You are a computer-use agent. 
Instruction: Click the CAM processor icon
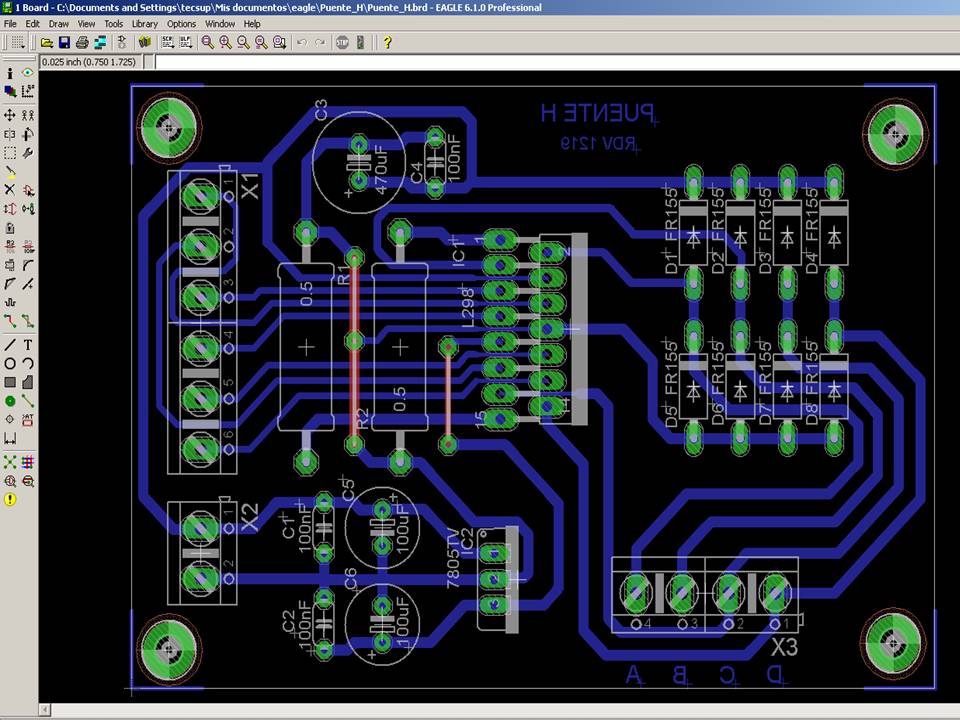100,42
